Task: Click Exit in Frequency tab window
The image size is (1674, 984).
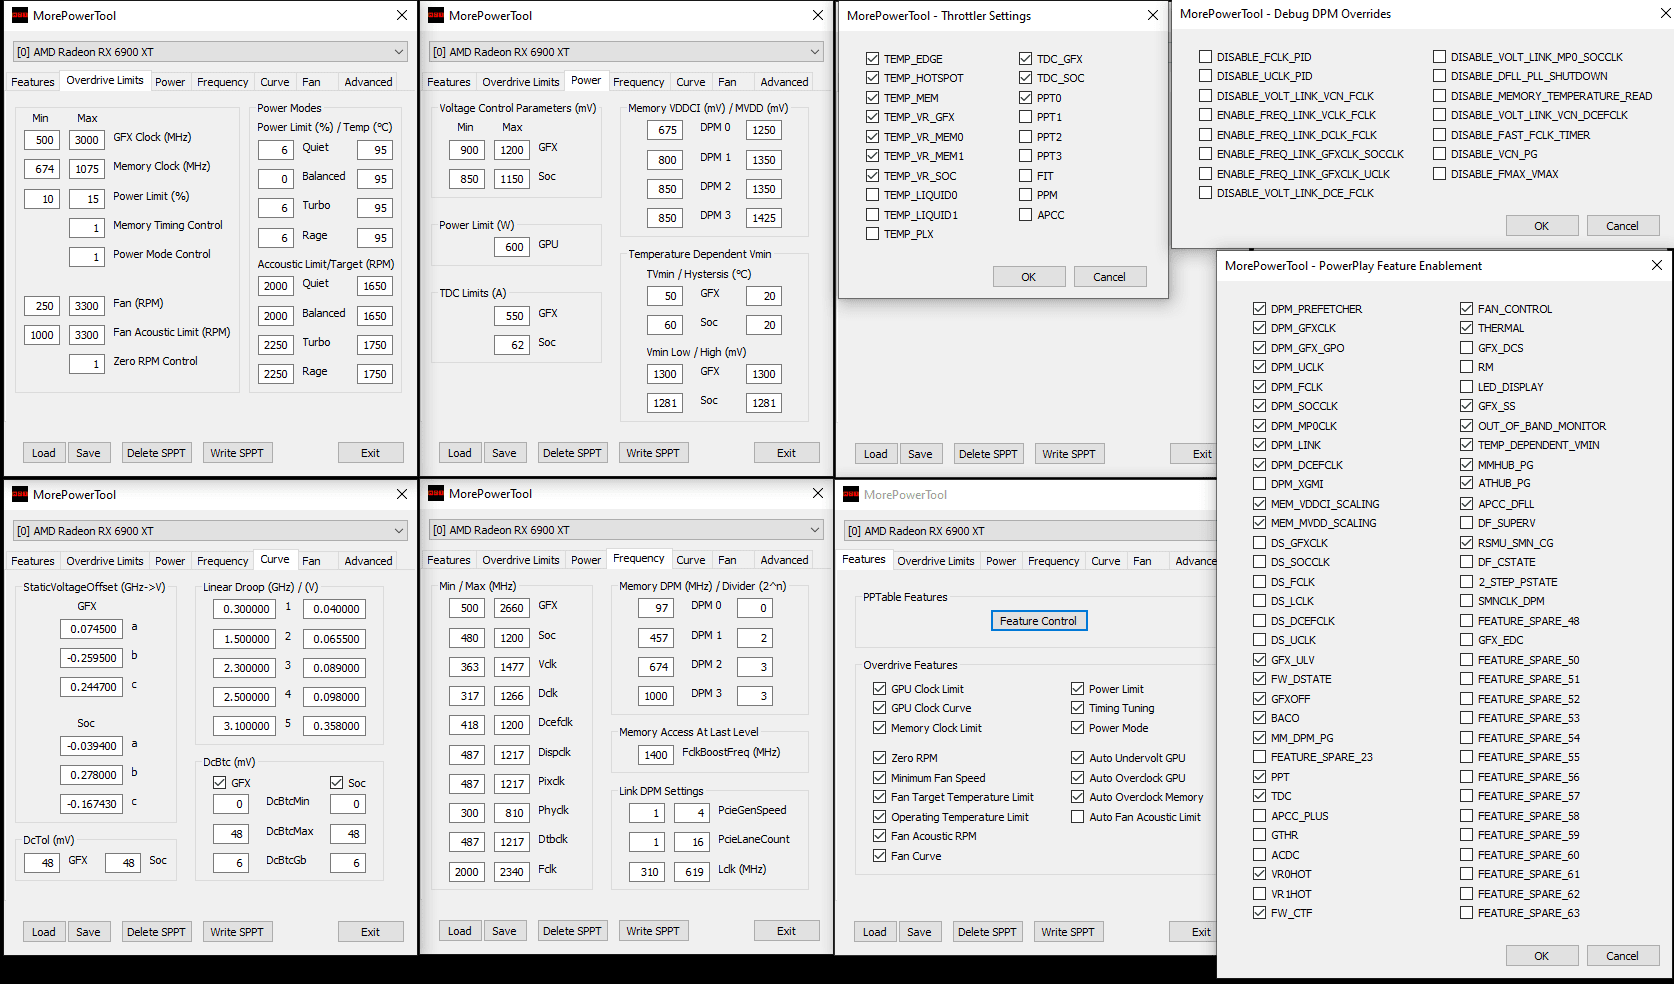Action: (786, 931)
